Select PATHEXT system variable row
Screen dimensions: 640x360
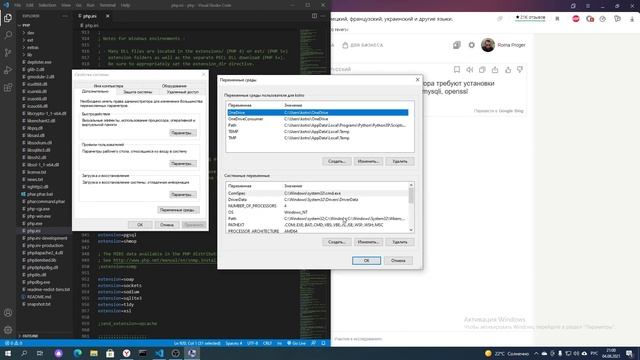coord(318,225)
